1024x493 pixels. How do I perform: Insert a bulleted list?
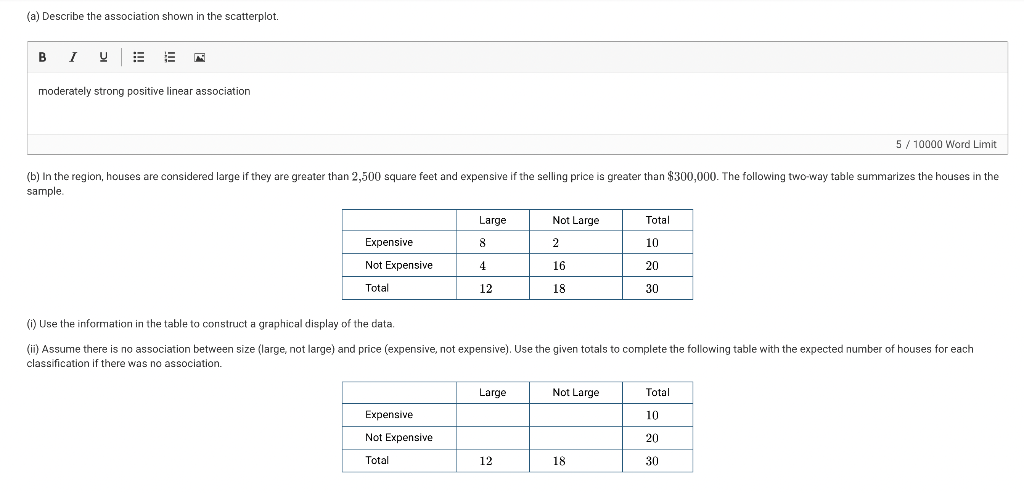(138, 57)
